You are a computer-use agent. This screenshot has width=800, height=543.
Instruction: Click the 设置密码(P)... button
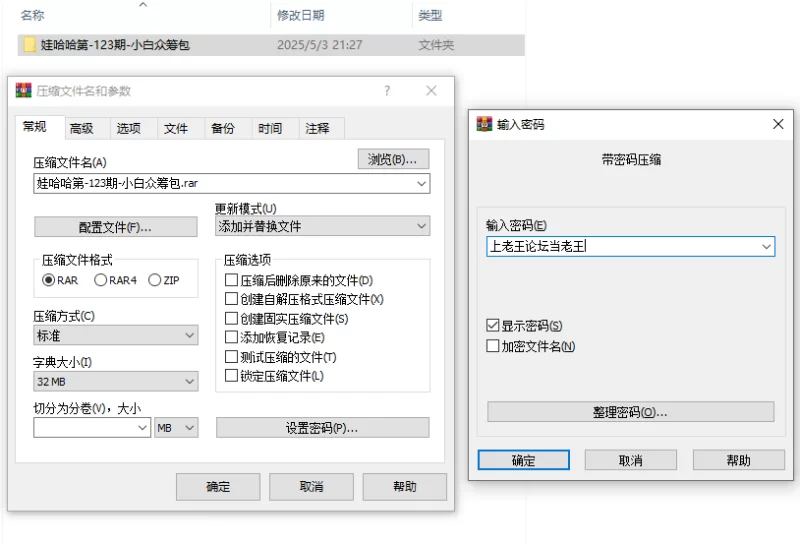pyautogui.click(x=322, y=428)
